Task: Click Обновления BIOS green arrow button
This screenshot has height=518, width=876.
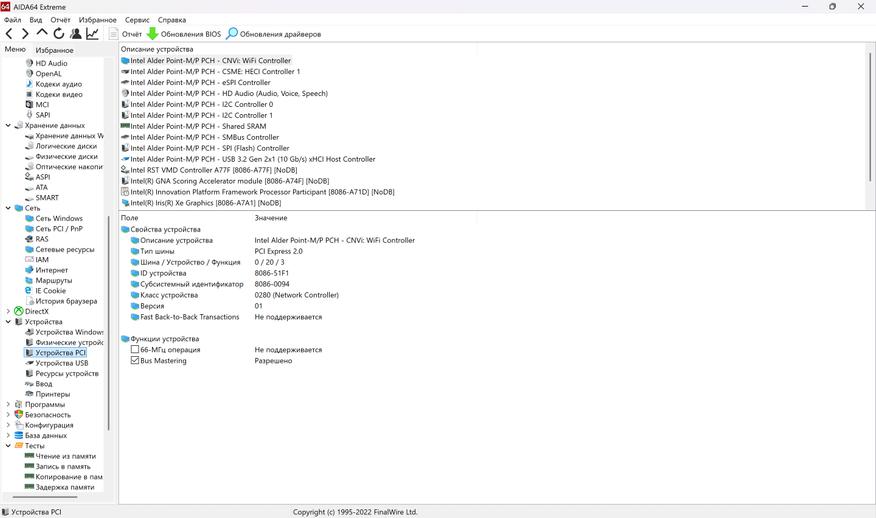Action: pos(184,34)
